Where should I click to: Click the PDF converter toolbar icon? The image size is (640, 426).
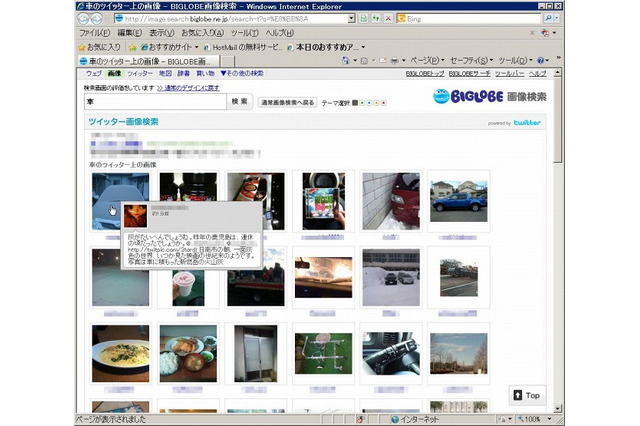click(x=544, y=33)
